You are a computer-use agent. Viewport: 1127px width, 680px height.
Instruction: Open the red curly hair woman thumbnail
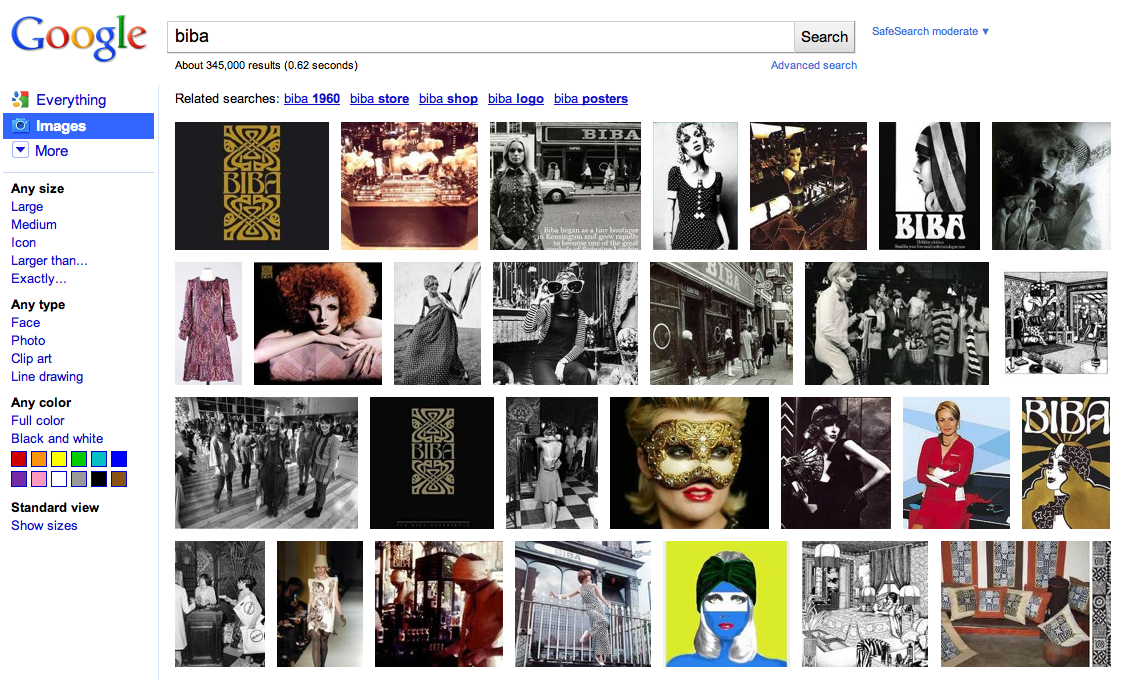[318, 323]
